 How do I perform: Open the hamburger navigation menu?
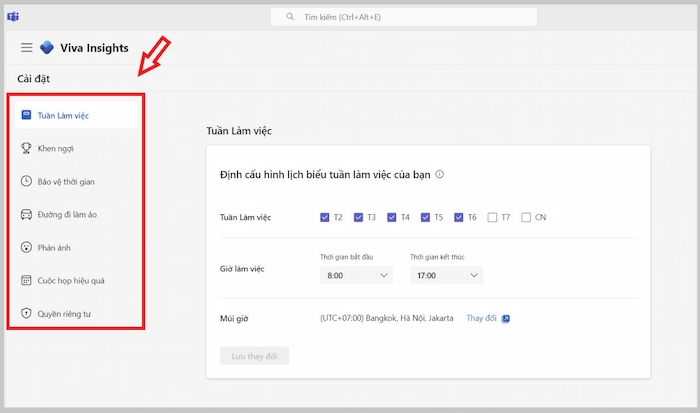27,47
